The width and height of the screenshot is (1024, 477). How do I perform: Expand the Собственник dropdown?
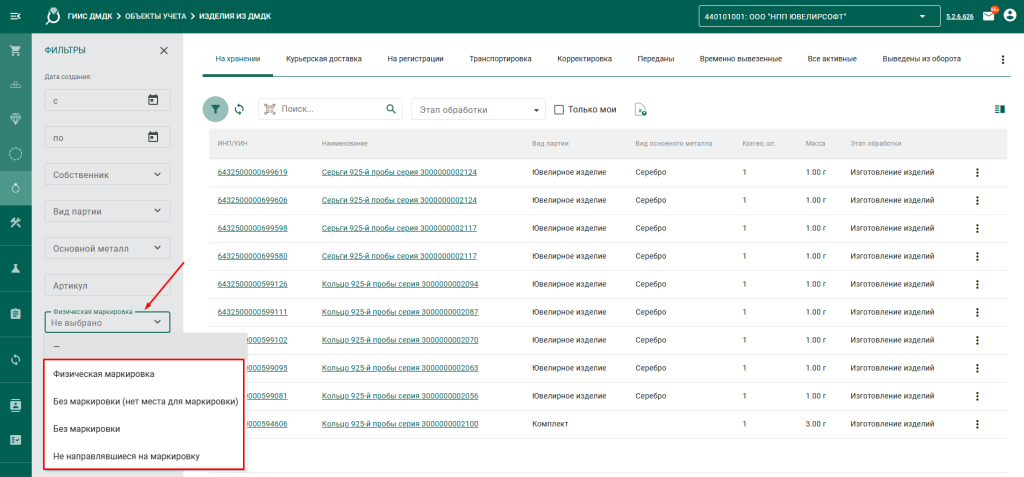pyautogui.click(x=107, y=174)
